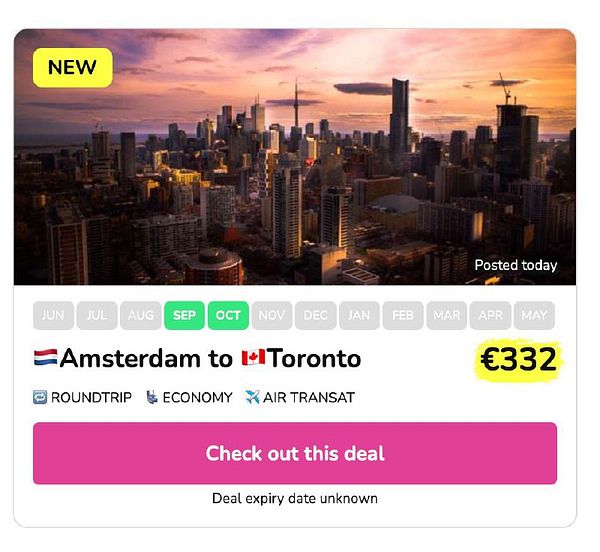
Task: Select the NOV month chip
Action: [x=272, y=315]
